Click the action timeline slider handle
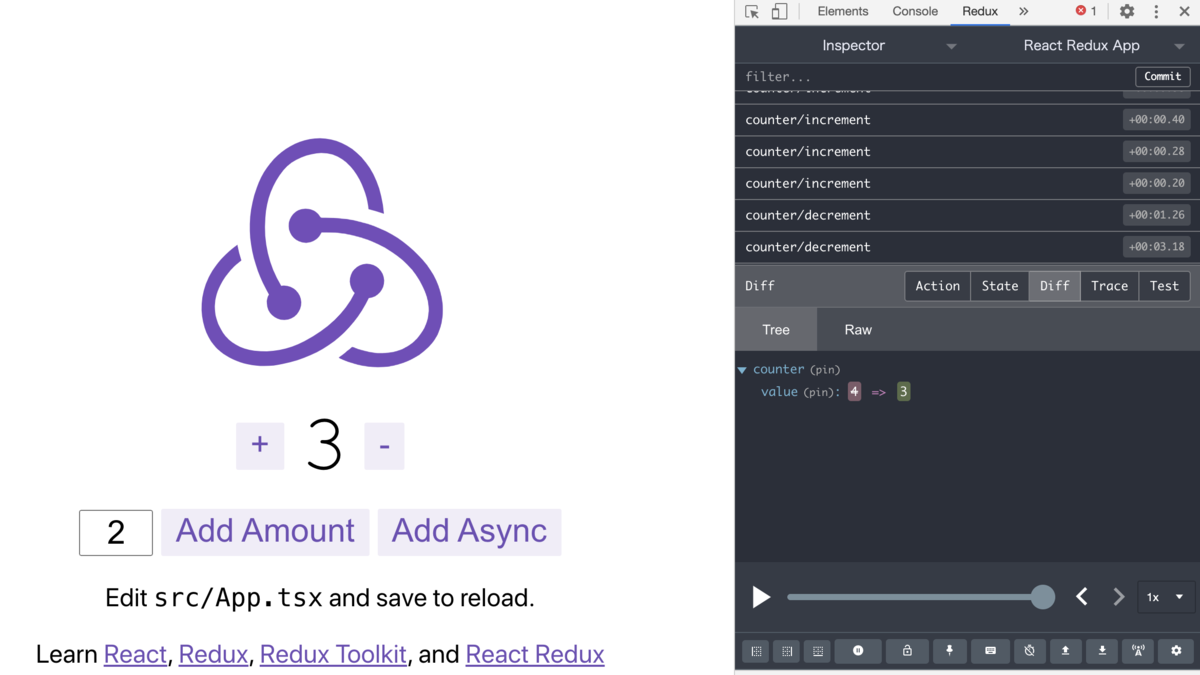Viewport: 1200px width, 675px height. tap(1043, 597)
